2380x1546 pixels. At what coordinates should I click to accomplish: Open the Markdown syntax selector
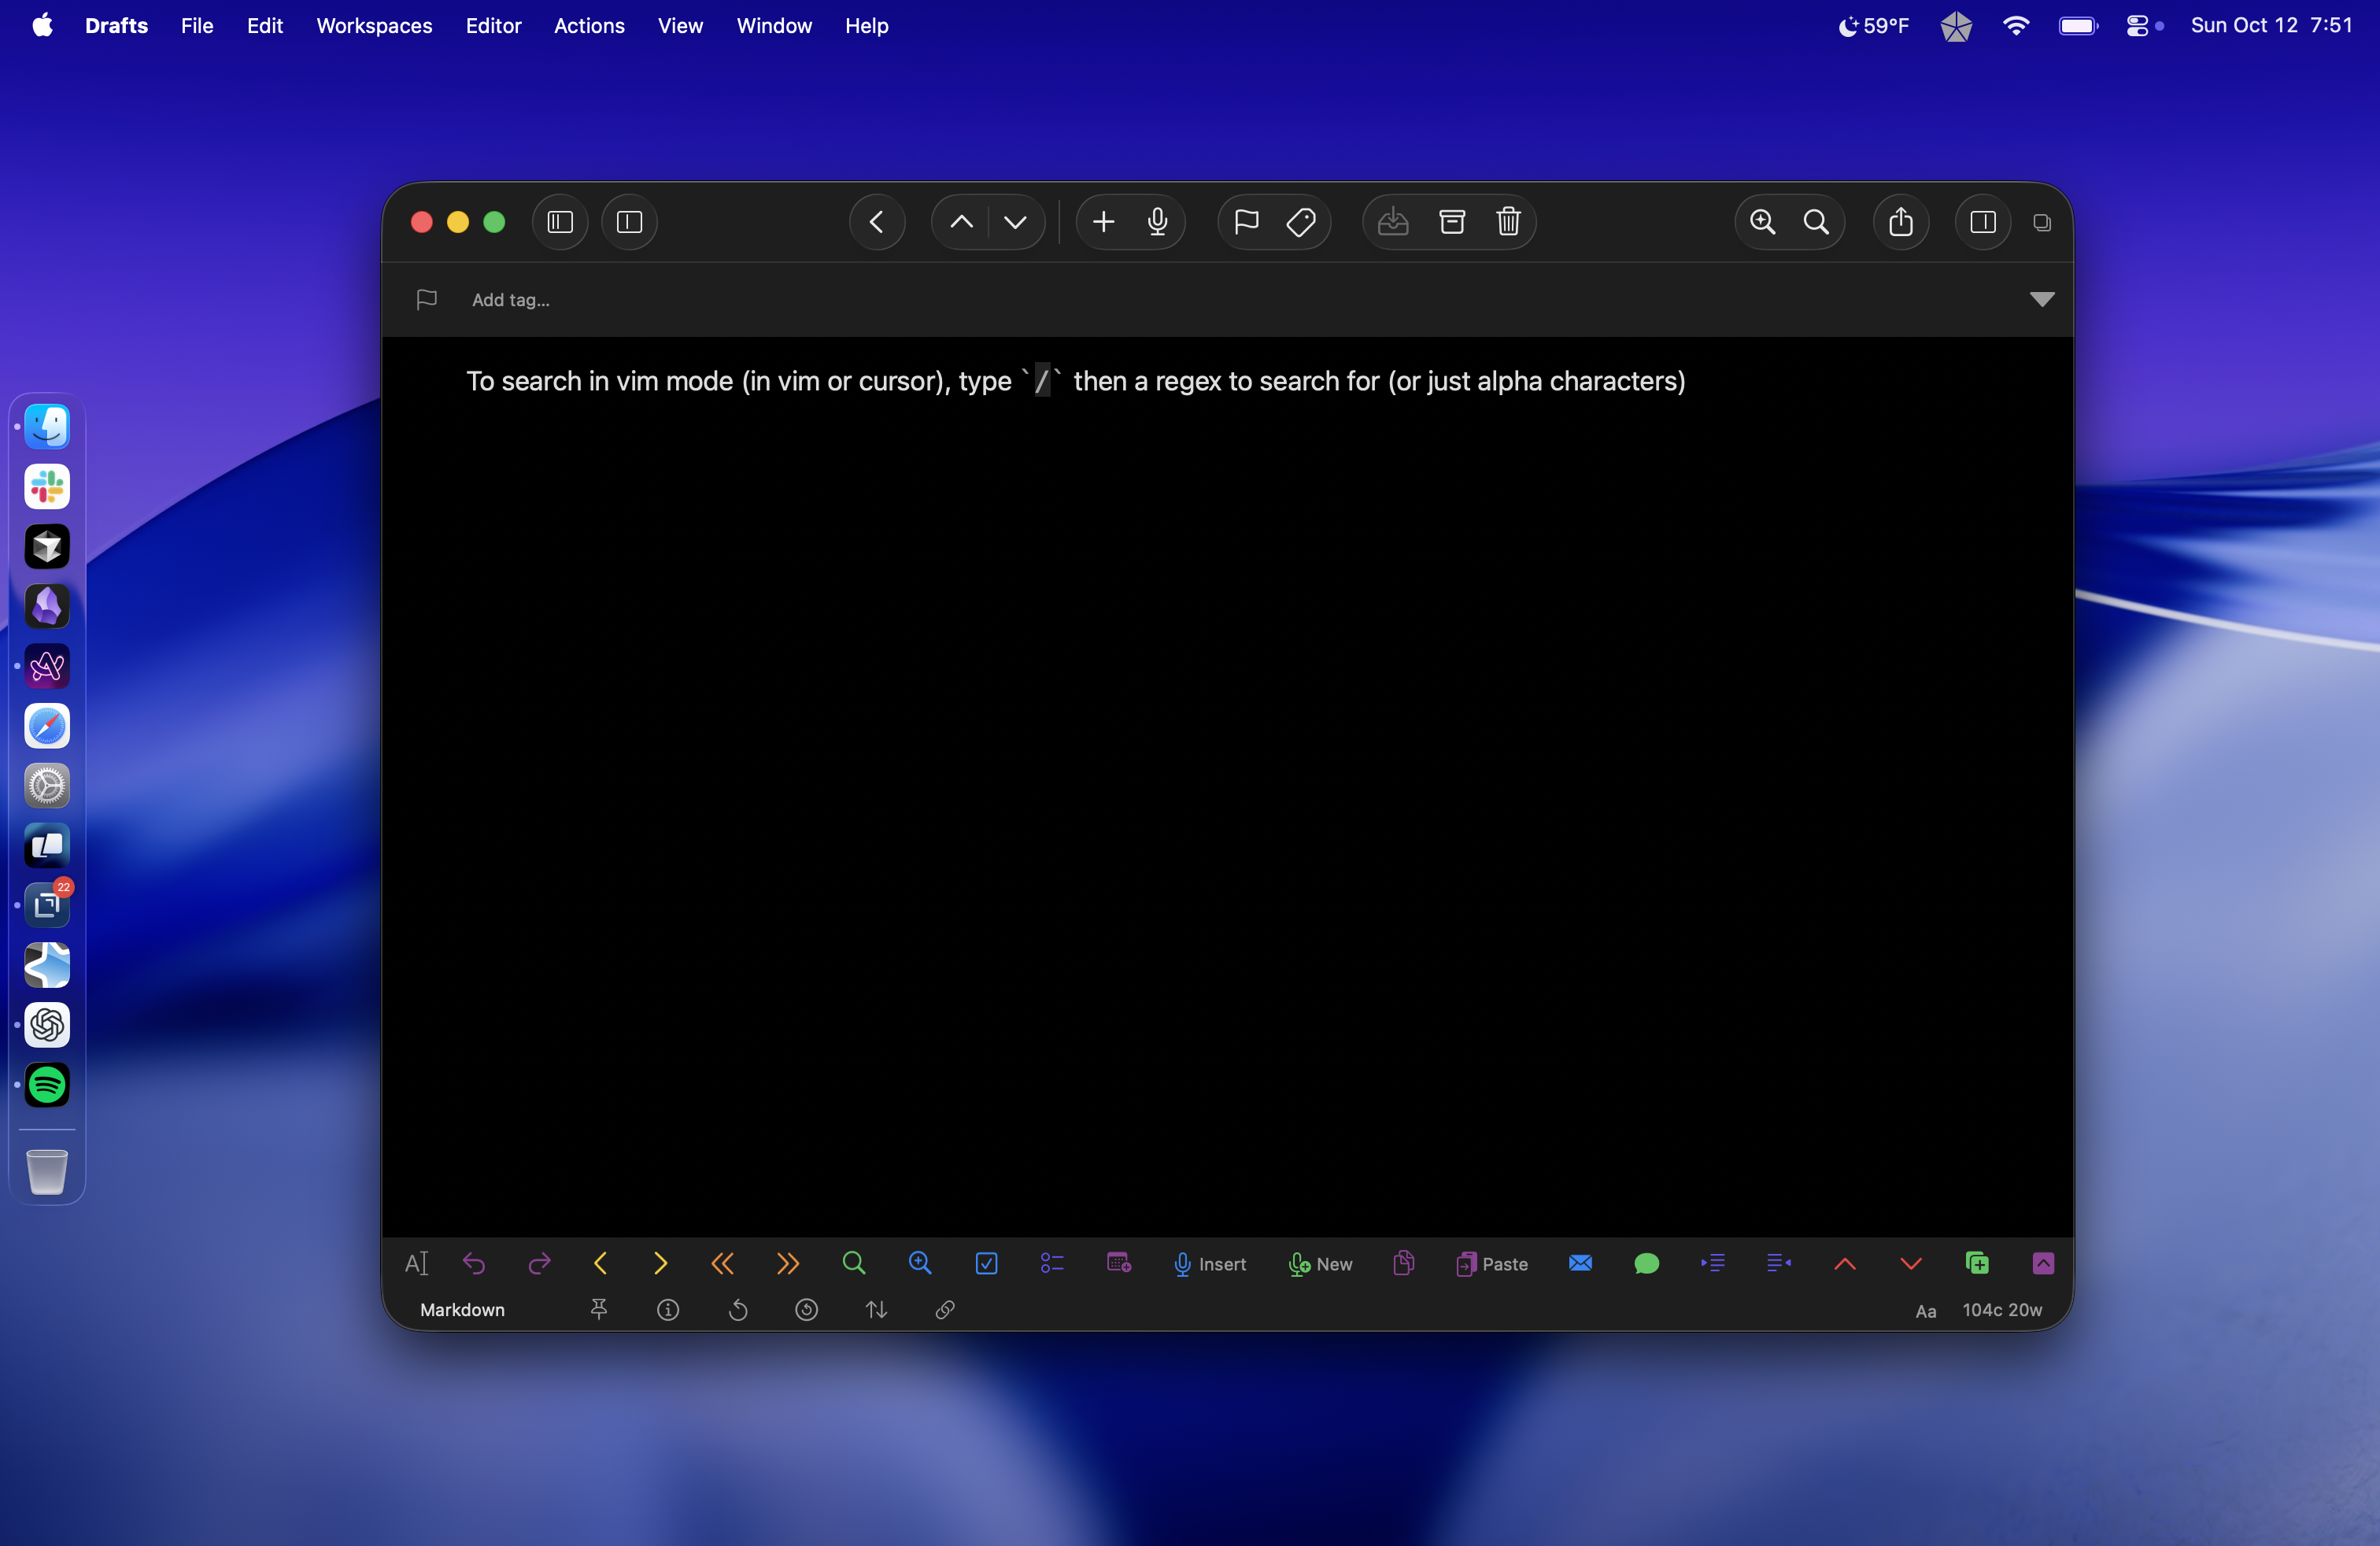[x=462, y=1309]
